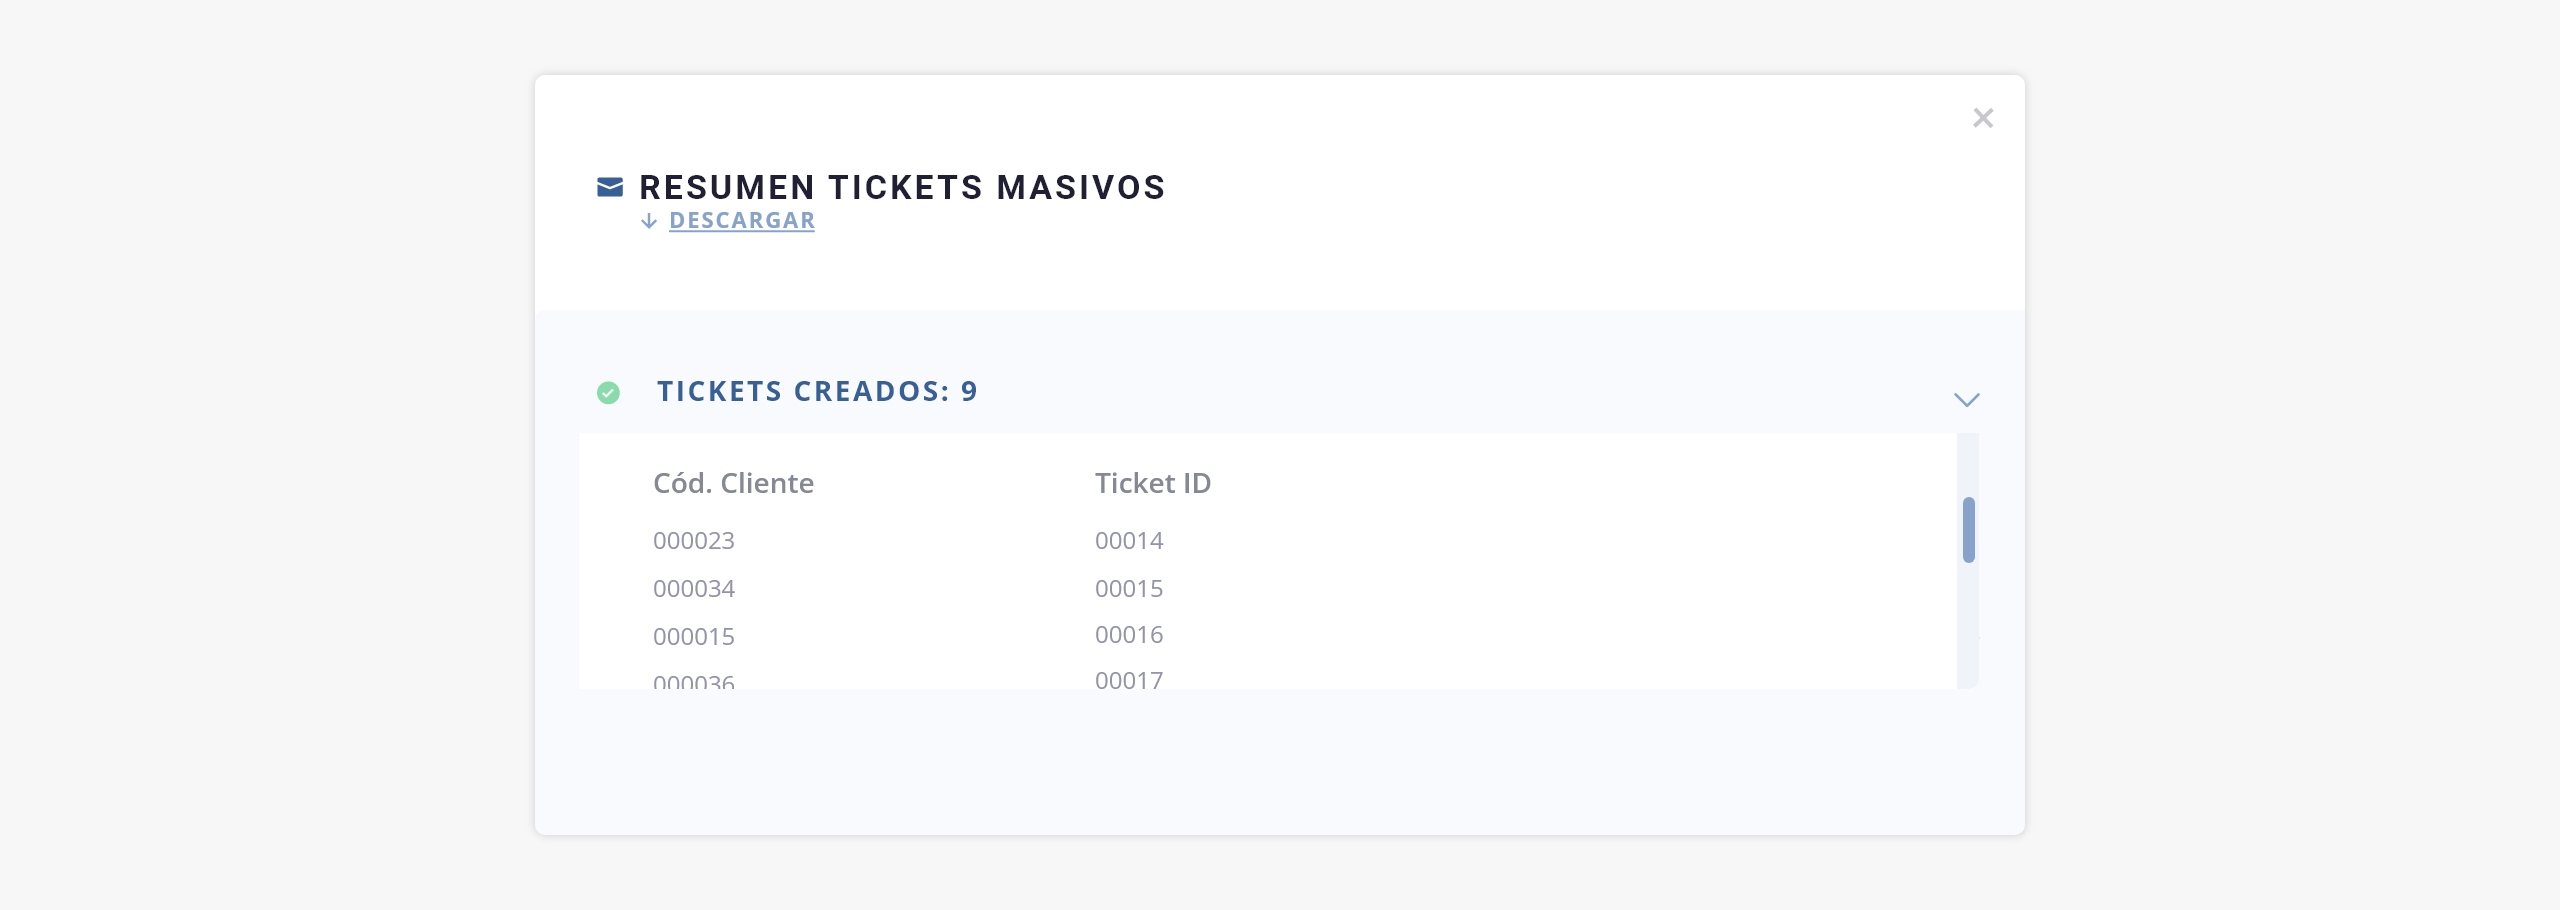This screenshot has height=910, width=2560.
Task: Click the Ticket ID column header
Action: [x=1152, y=483]
